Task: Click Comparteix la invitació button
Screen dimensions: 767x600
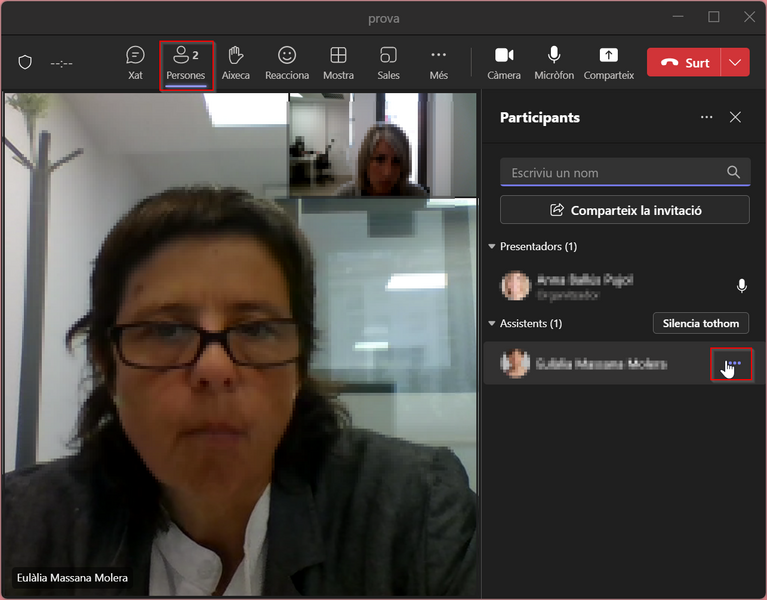Action: (x=625, y=210)
